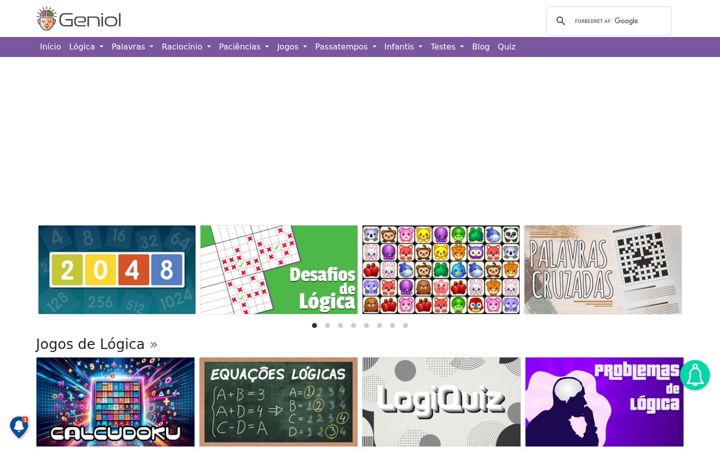This screenshot has height=450, width=720.
Task: Open the Calcudoku game card
Action: [115, 402]
